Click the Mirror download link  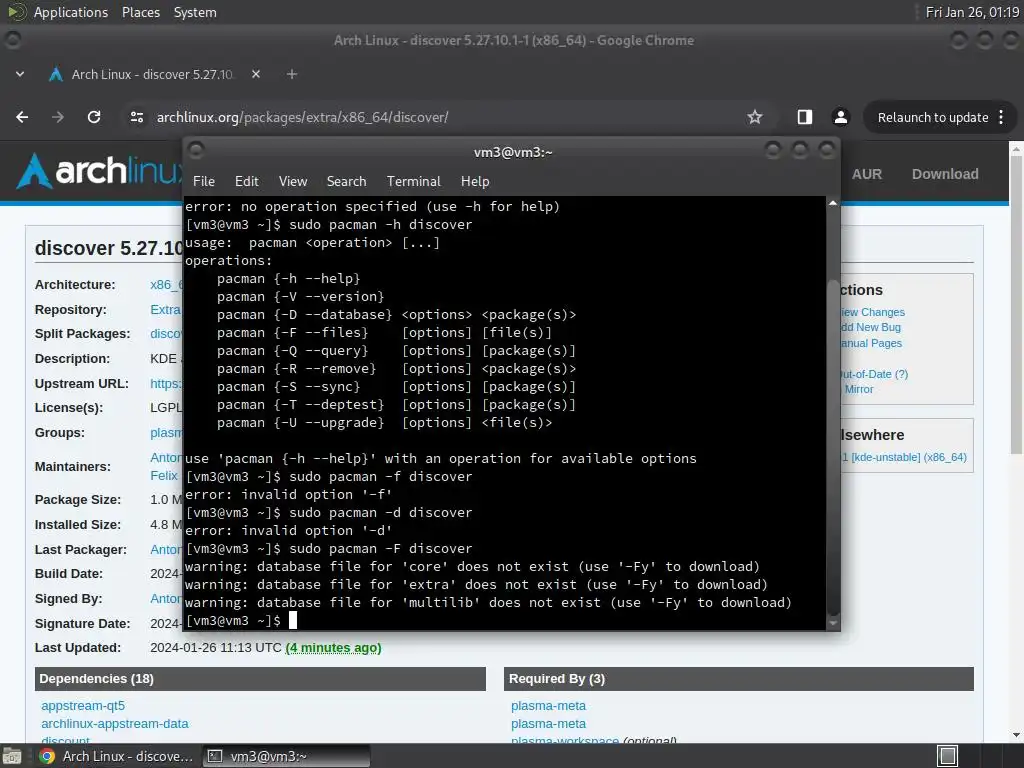pos(859,389)
